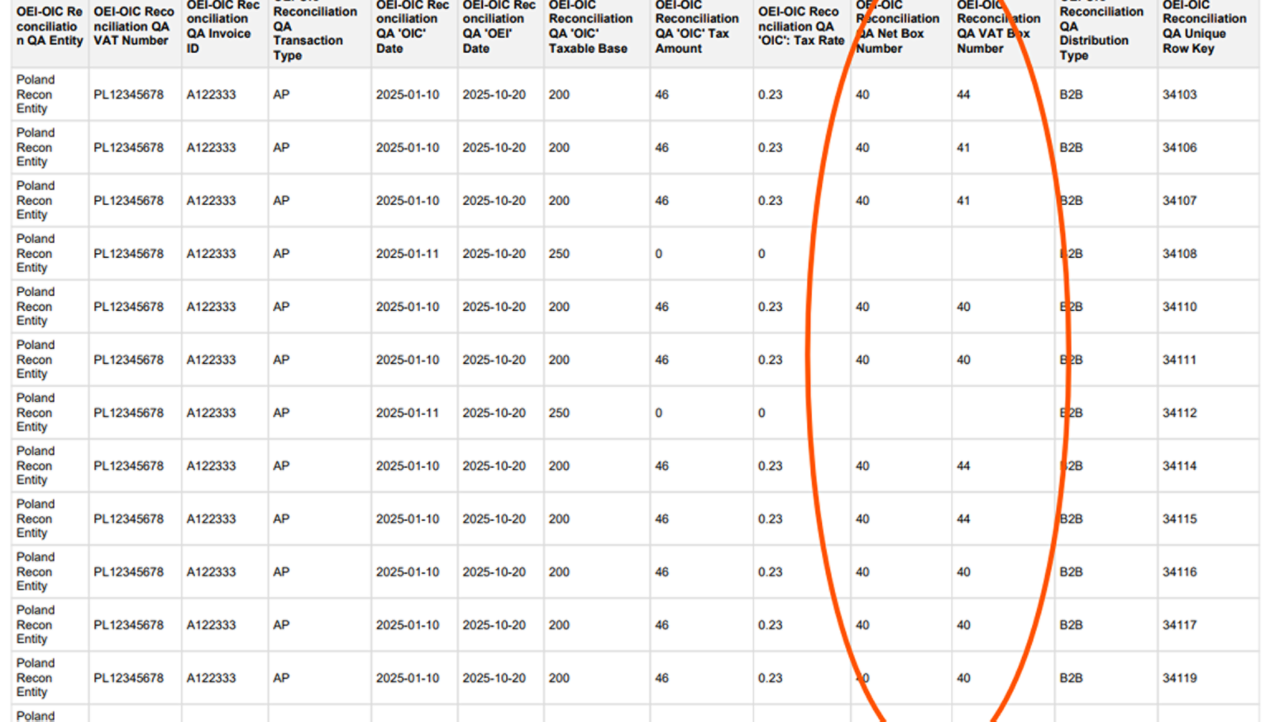Click the Unique Row Key cell 34103

1179,95
